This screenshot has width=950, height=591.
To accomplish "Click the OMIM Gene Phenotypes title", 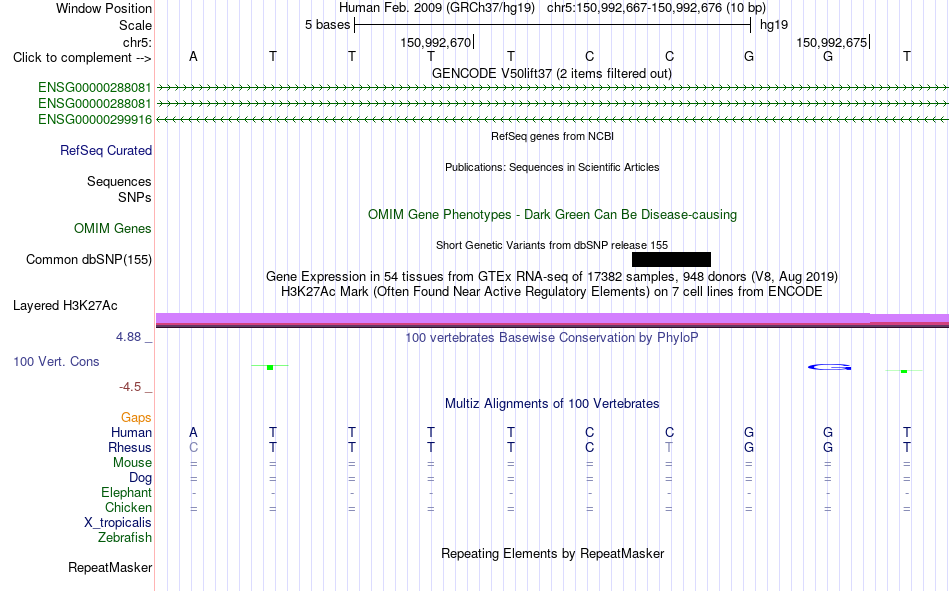I will click(552, 215).
